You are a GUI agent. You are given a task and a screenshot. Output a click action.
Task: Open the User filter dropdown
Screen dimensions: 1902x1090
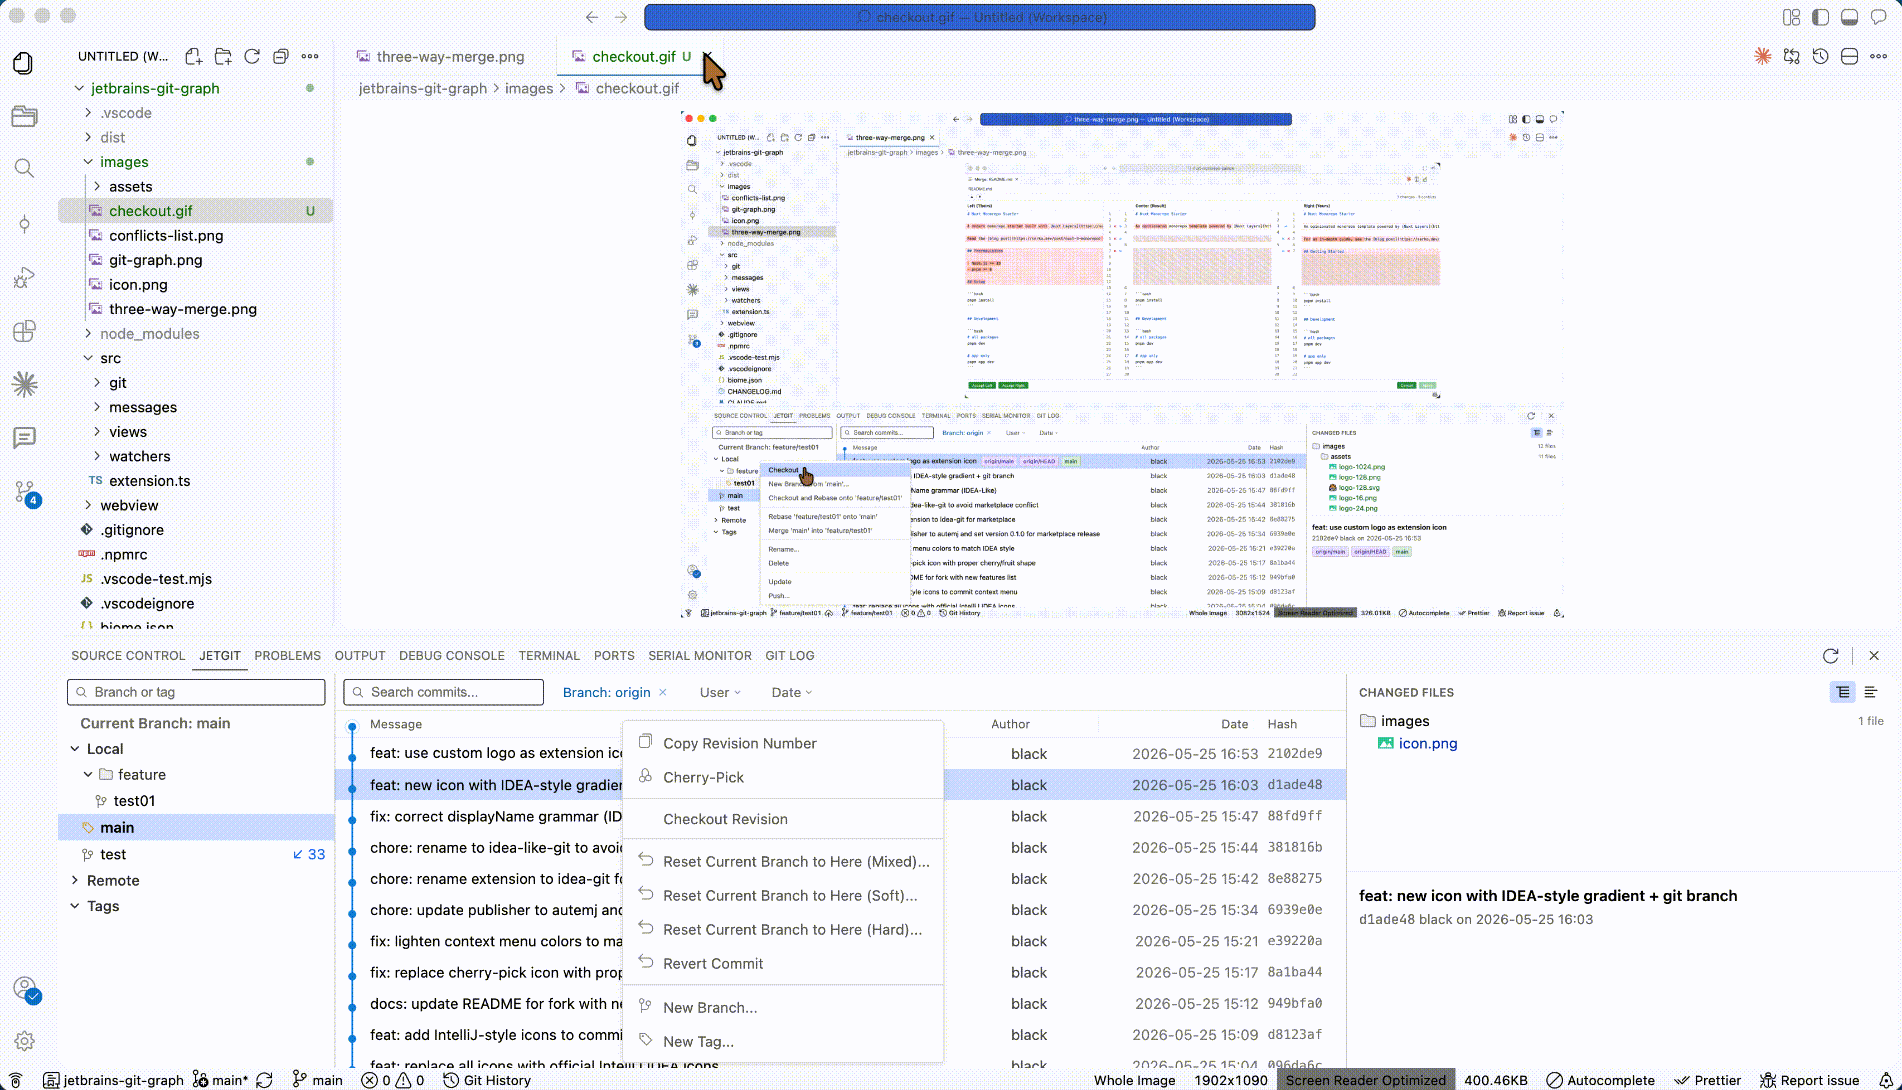720,692
